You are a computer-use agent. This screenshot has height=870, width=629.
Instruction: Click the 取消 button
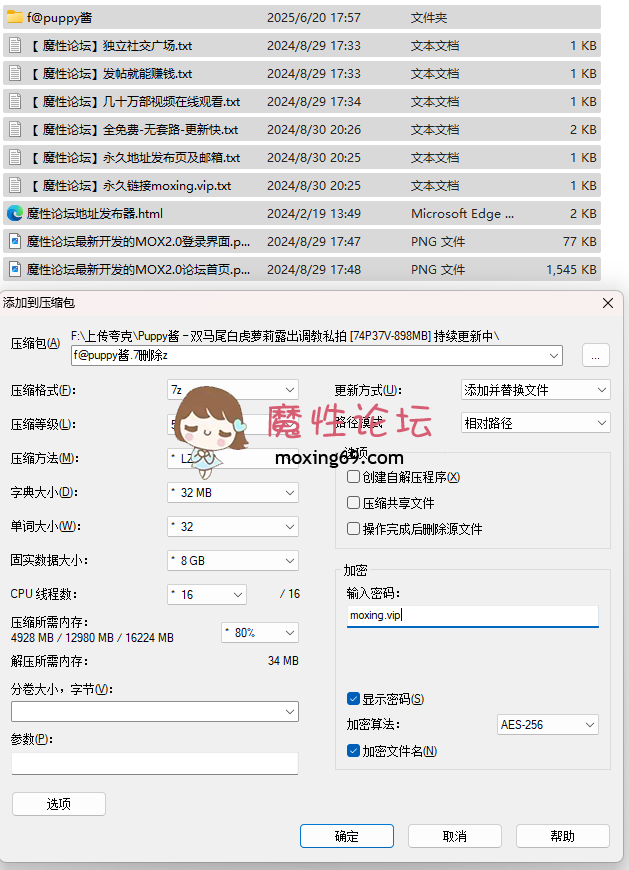(x=455, y=836)
